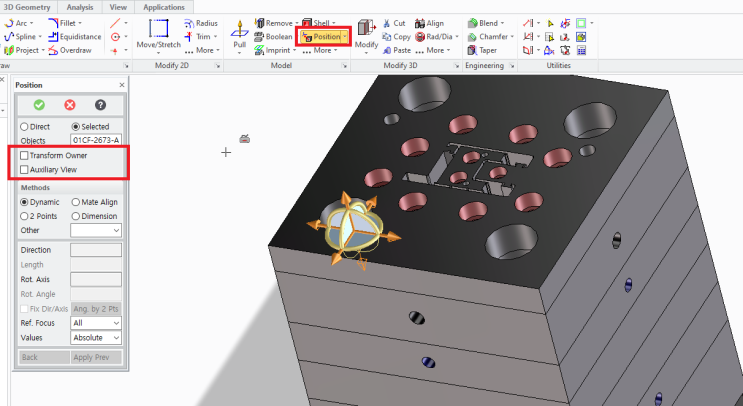743x406 pixels.
Task: Choose the Dynamic method
Action: [x=40, y=202]
